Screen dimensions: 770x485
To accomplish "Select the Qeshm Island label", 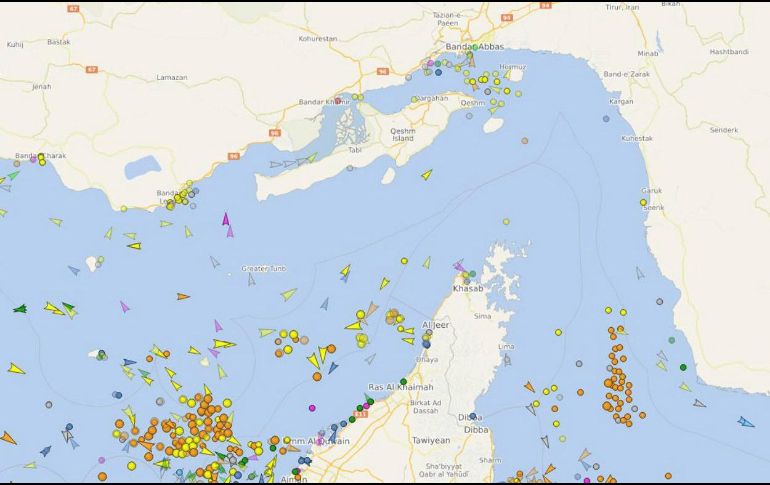I will pos(403,135).
